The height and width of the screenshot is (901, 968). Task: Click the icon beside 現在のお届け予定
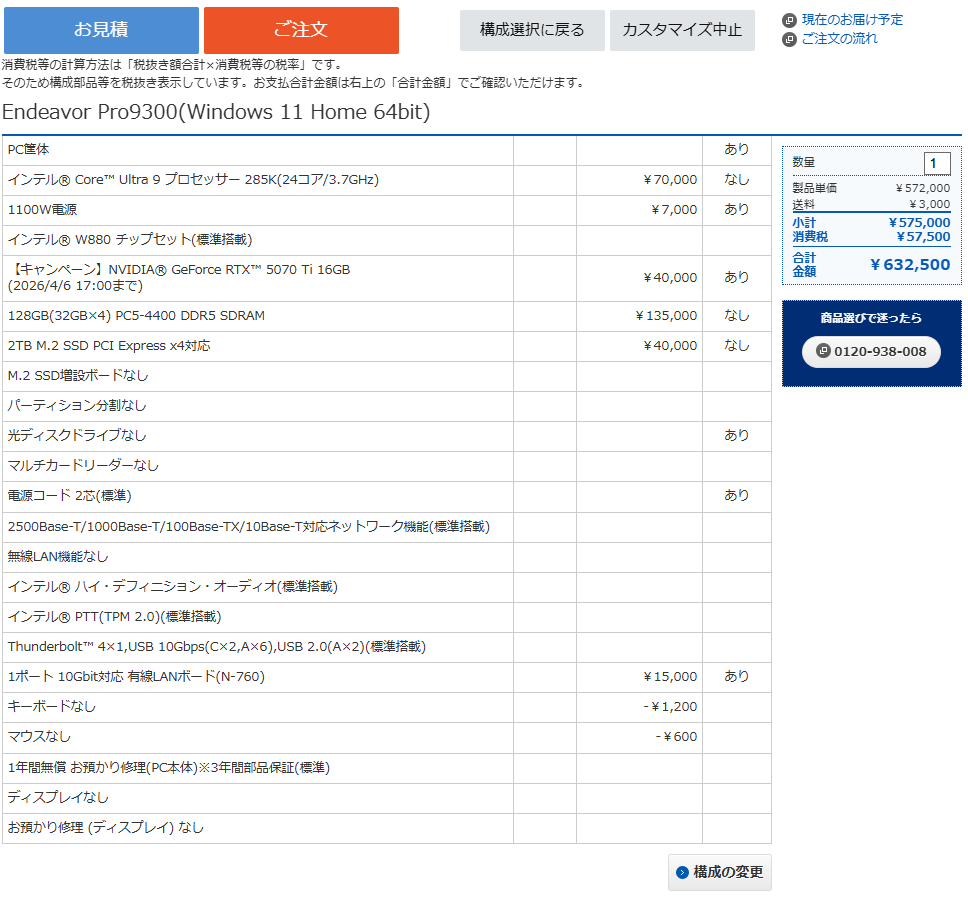pos(789,20)
